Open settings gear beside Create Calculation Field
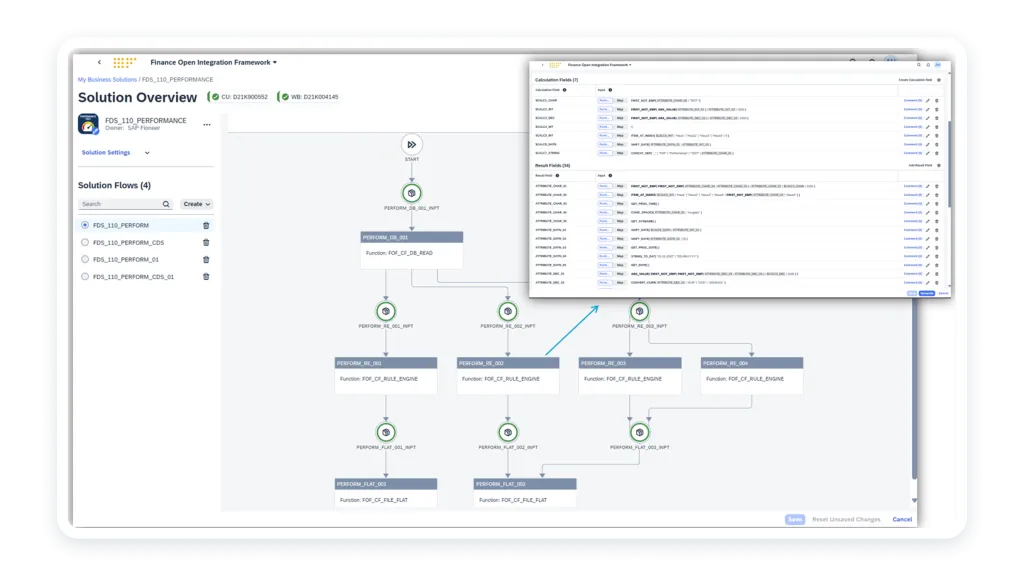Image resolution: width=1024 pixels, height=576 pixels. (939, 80)
